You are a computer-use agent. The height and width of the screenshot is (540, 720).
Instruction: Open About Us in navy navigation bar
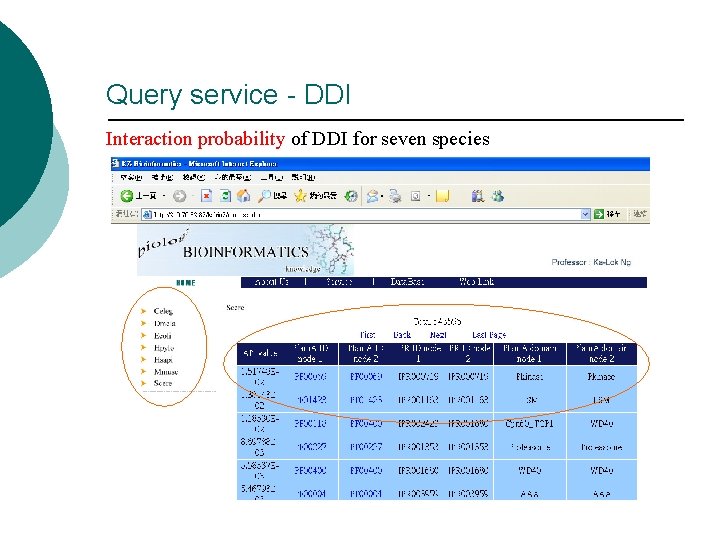[x=271, y=282]
